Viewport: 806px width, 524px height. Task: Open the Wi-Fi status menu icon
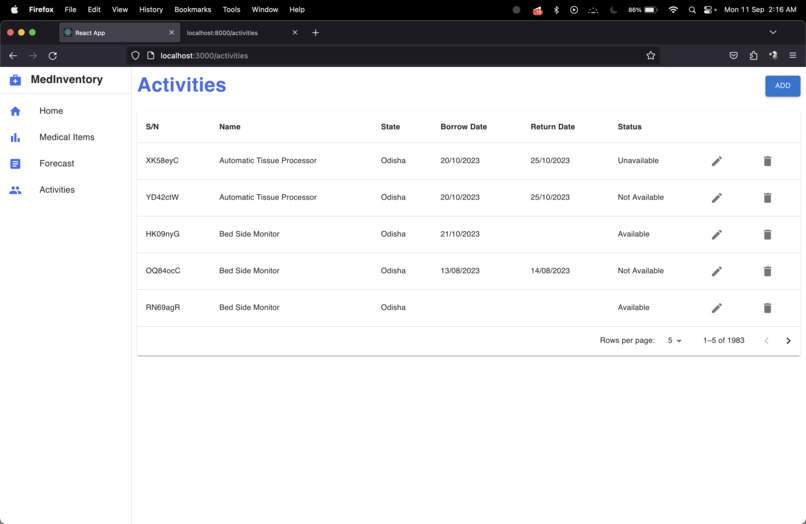coord(673,10)
